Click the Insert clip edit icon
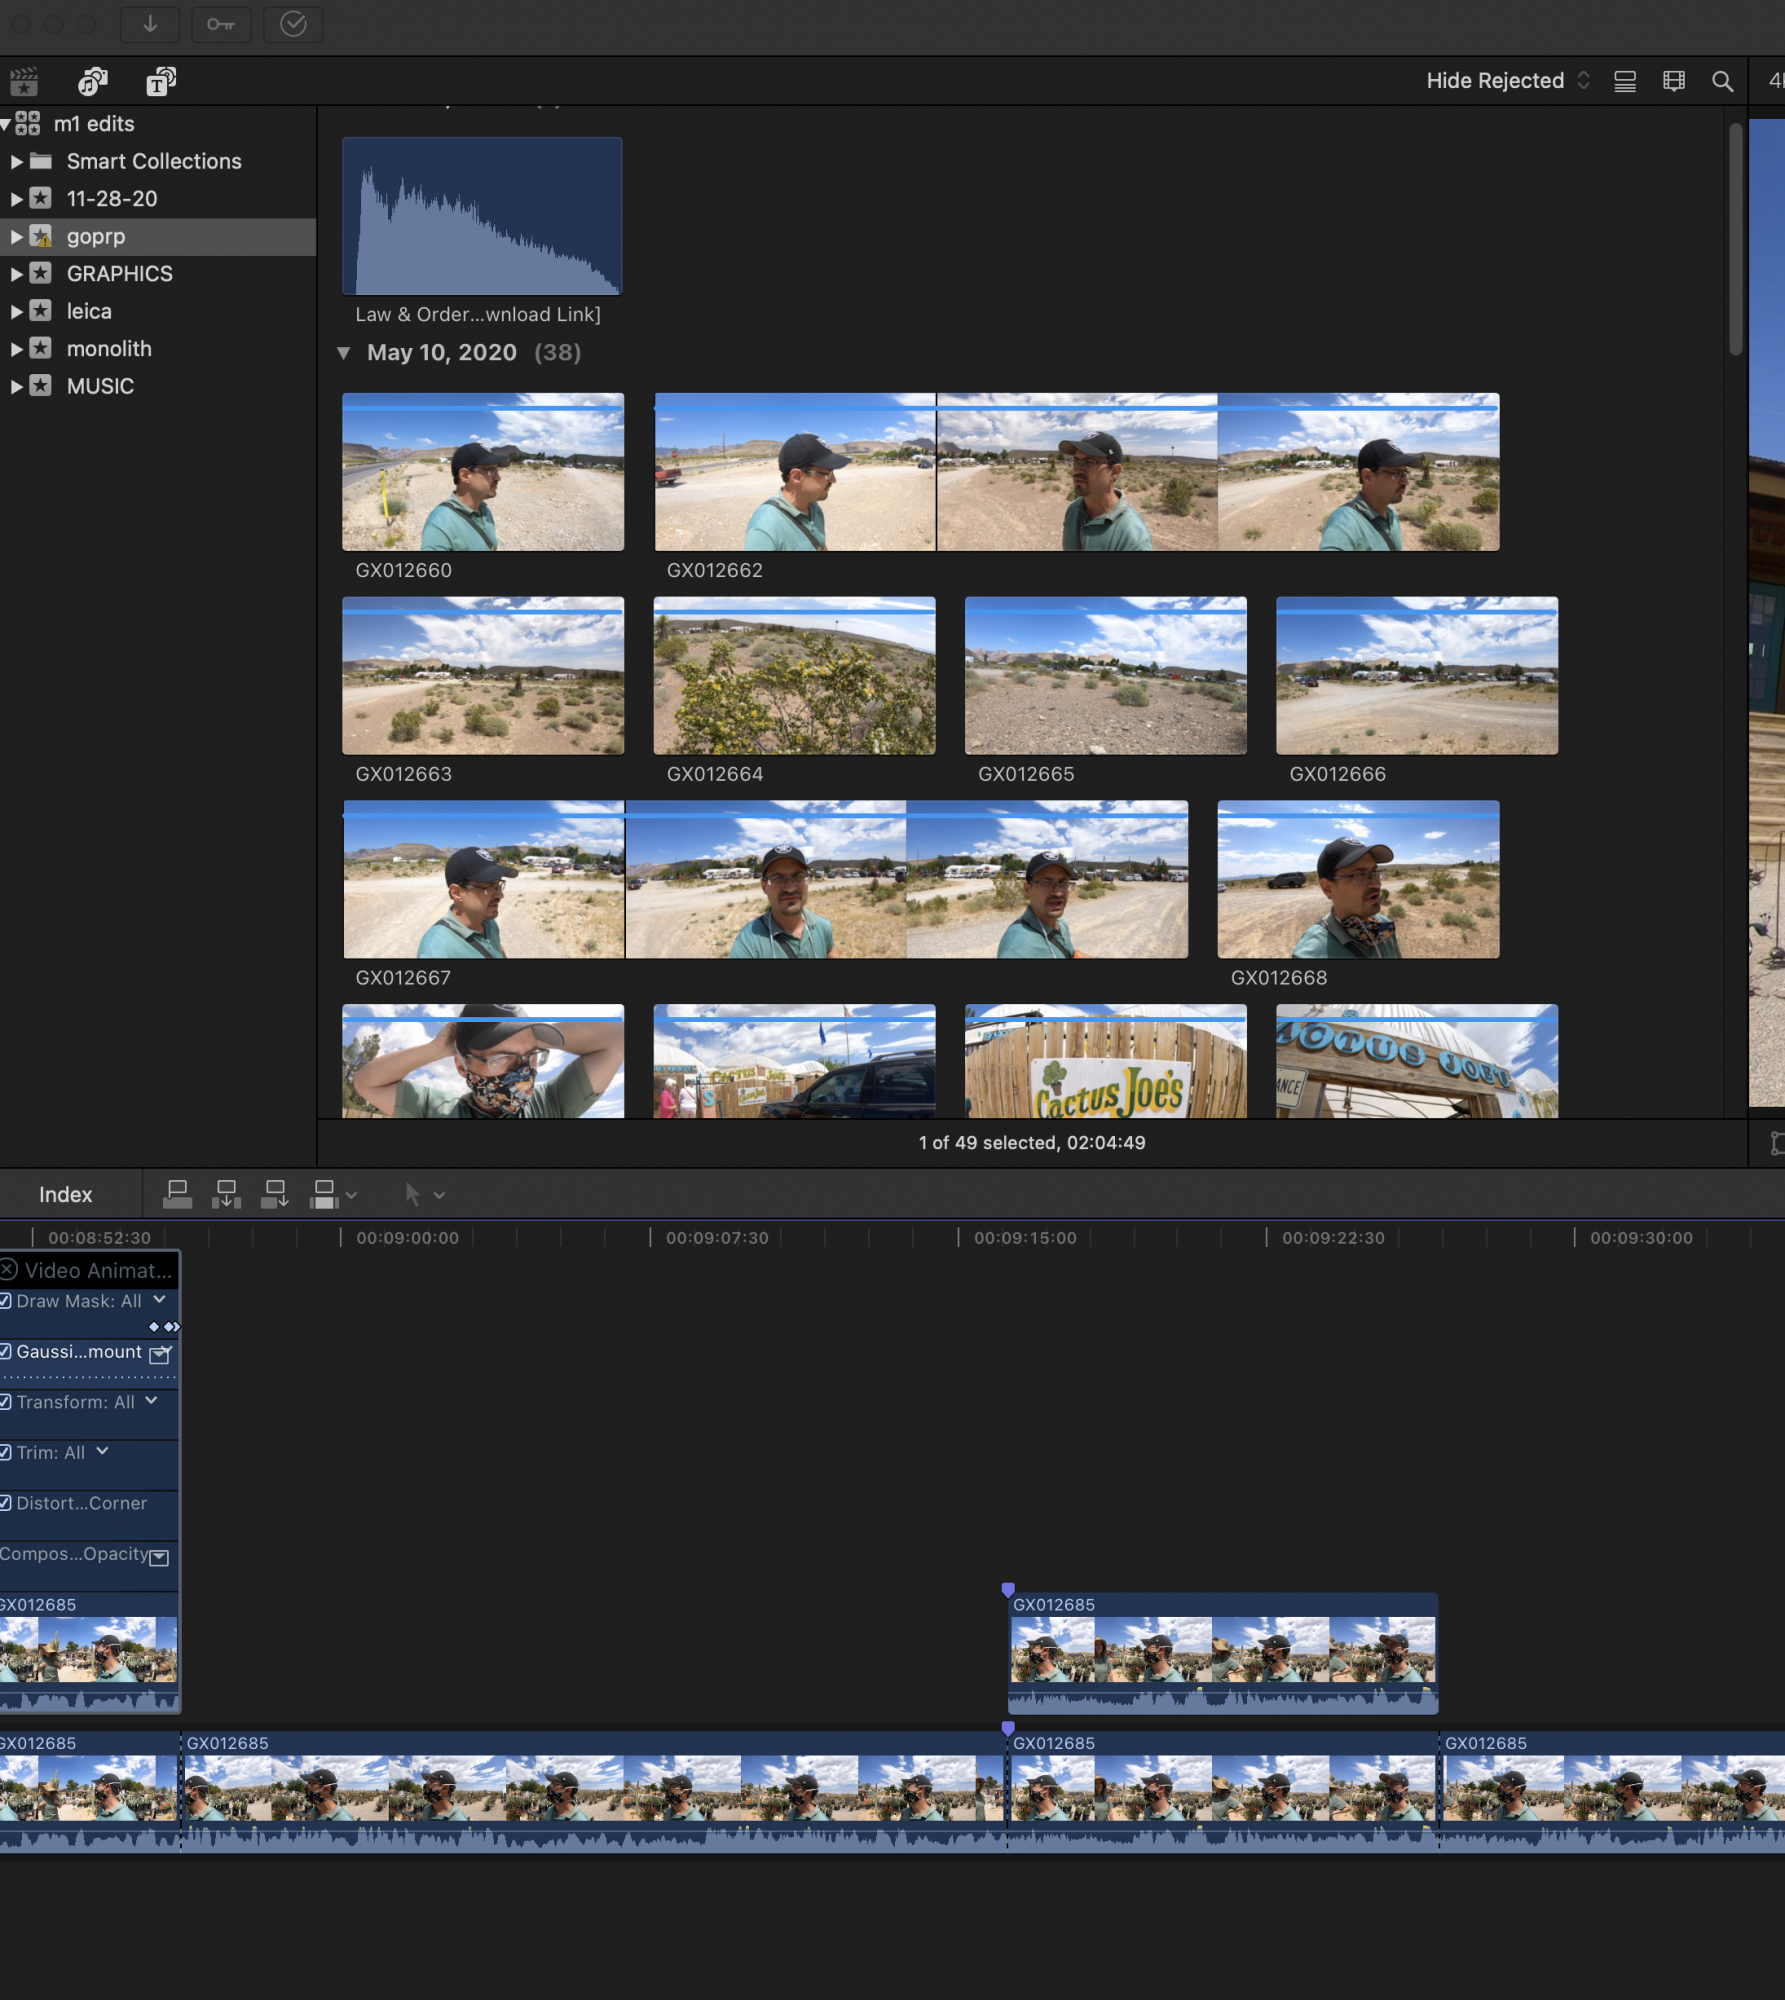 (x=227, y=1194)
